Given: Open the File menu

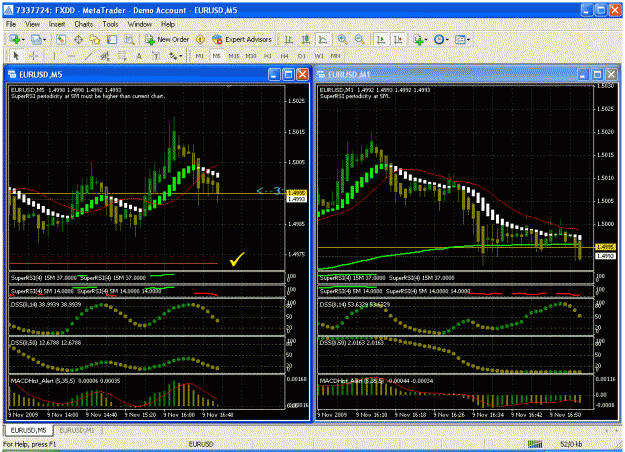Looking at the screenshot, I should pos(11,24).
